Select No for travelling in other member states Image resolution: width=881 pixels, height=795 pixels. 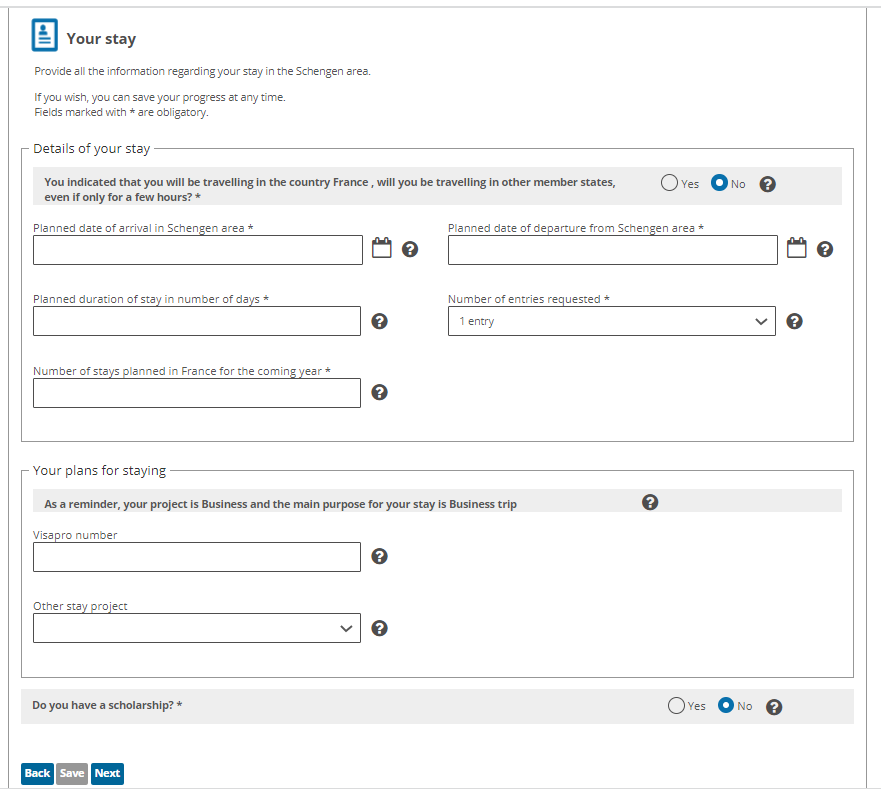719,183
